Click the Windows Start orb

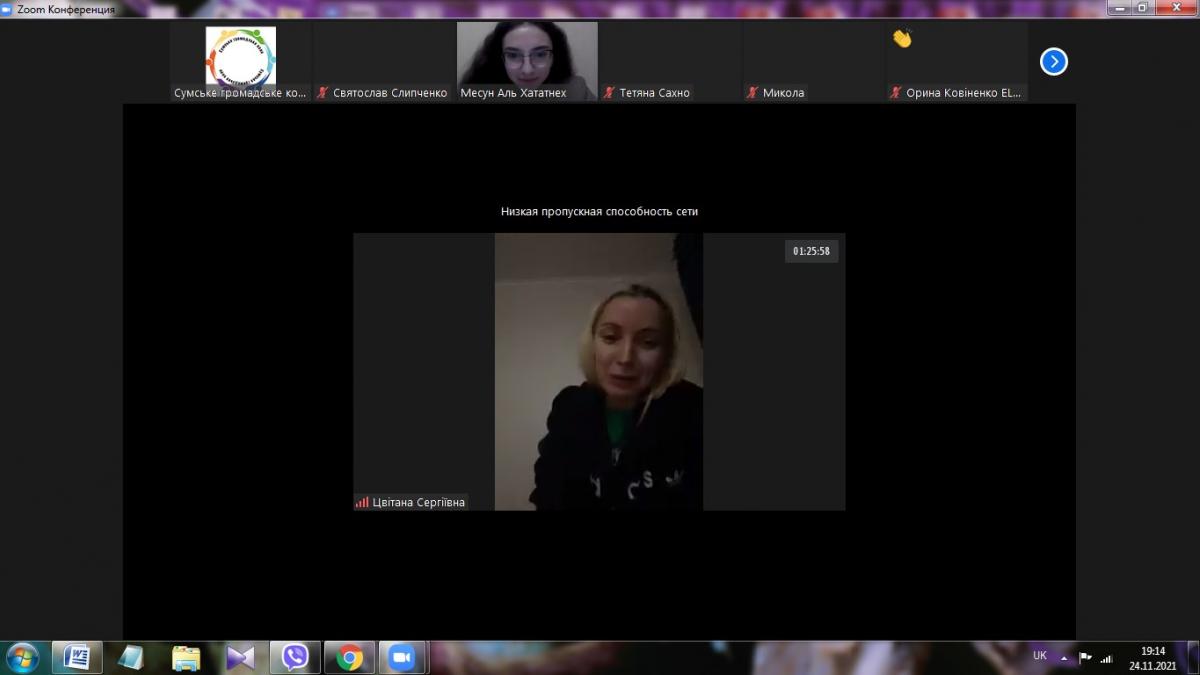[22, 657]
